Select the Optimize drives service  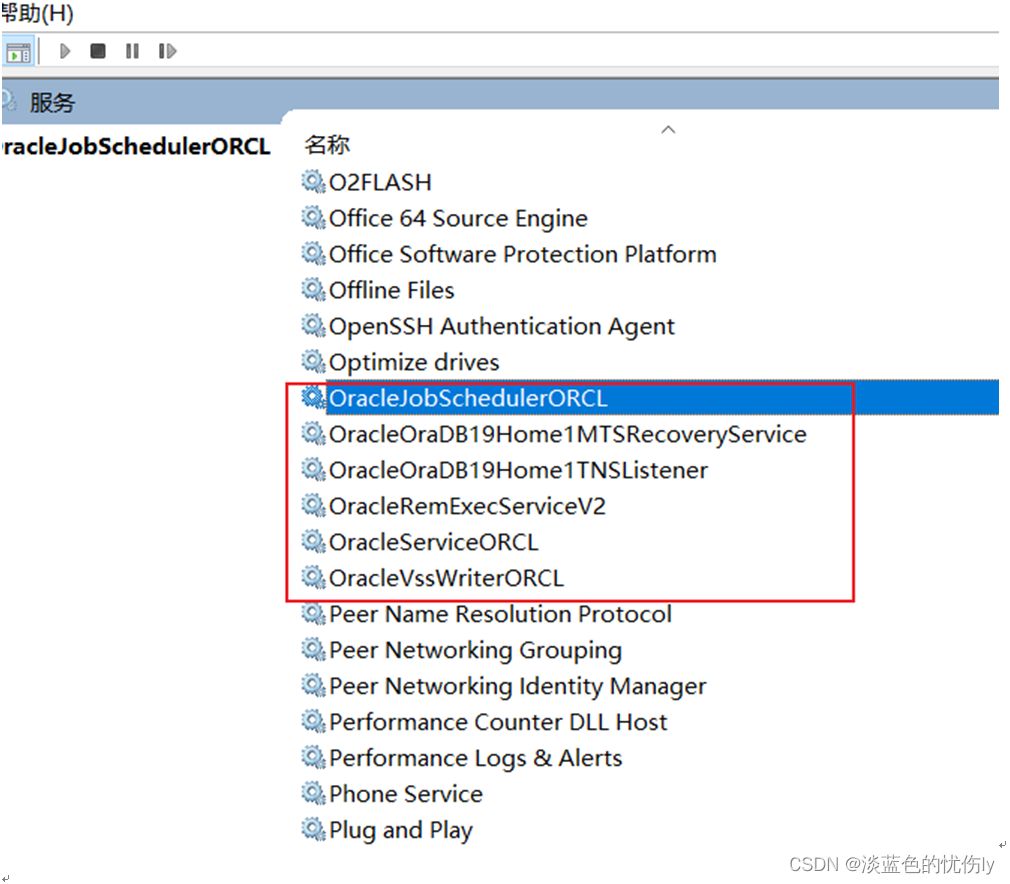(414, 363)
